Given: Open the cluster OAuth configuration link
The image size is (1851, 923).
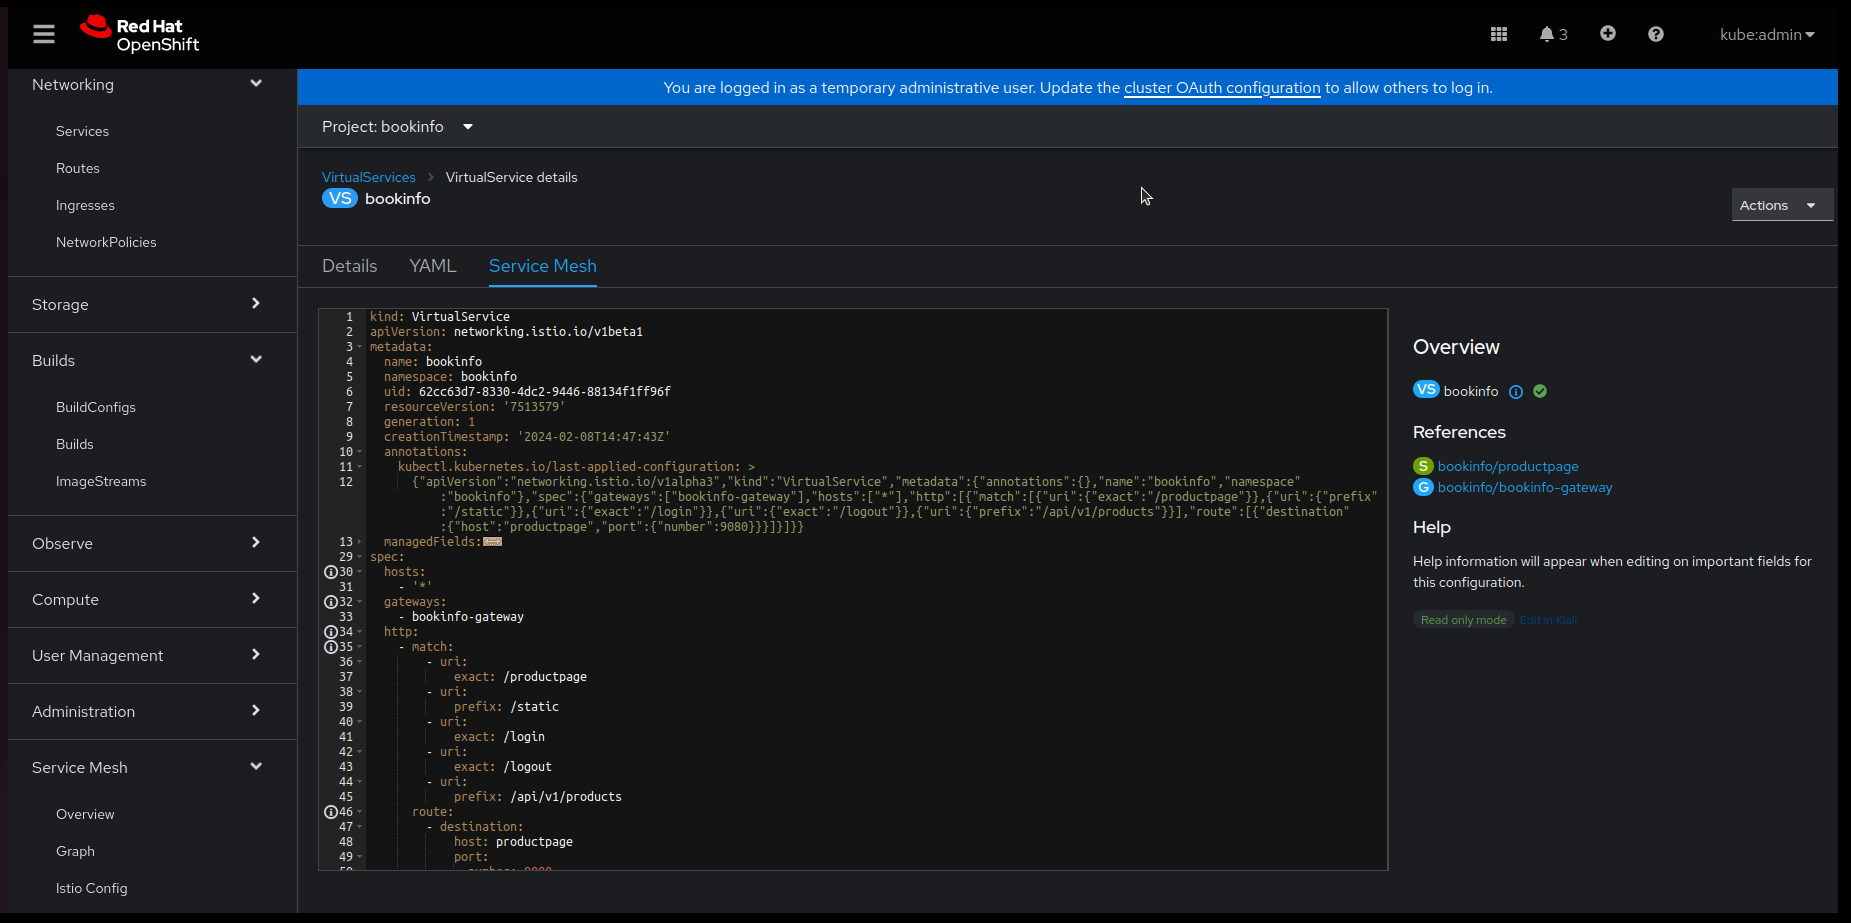Looking at the screenshot, I should click(1222, 88).
